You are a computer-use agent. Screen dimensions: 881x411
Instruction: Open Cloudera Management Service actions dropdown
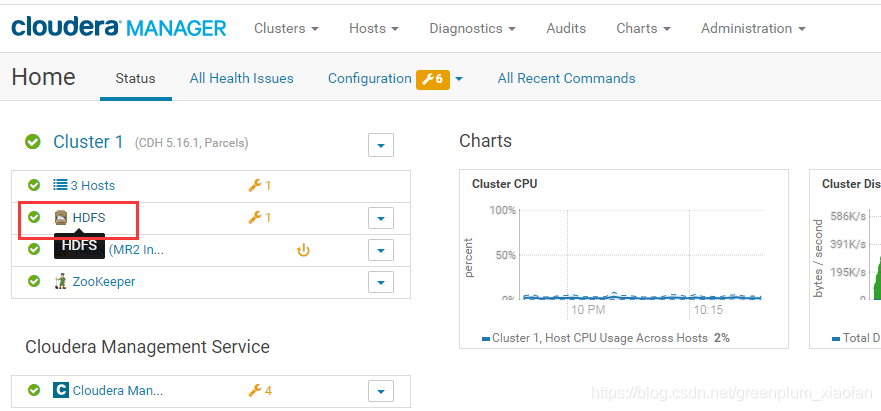click(x=381, y=391)
